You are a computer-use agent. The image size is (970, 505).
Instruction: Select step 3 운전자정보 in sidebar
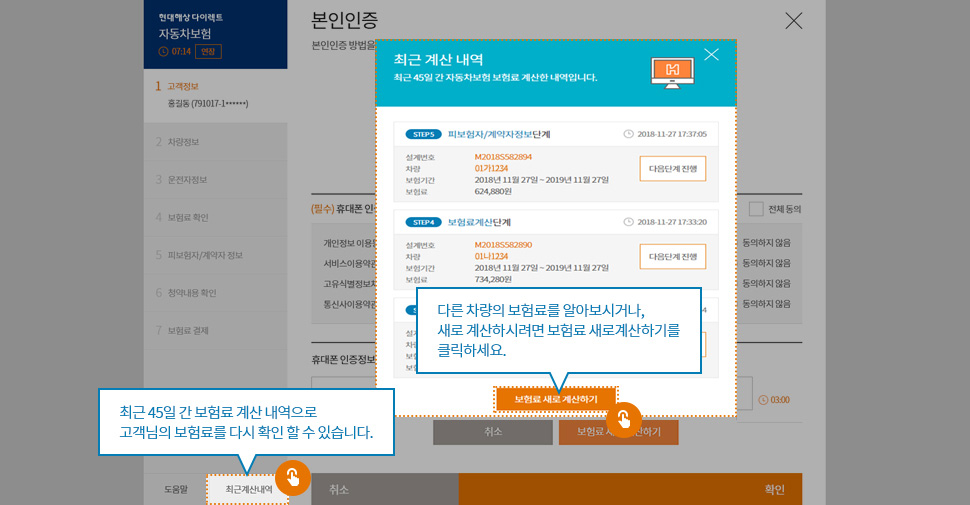215,179
